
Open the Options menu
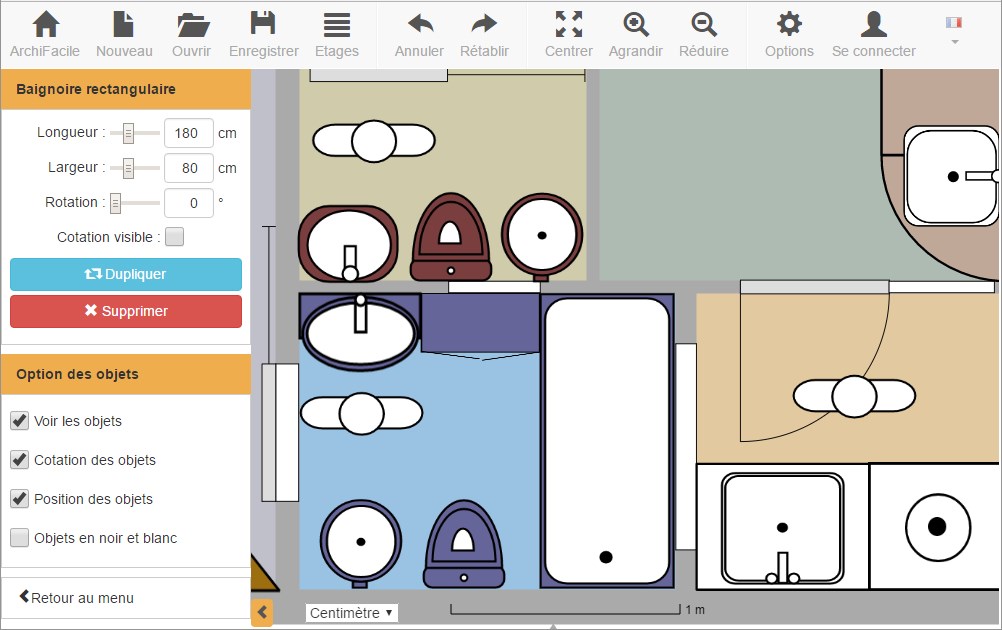coord(789,34)
